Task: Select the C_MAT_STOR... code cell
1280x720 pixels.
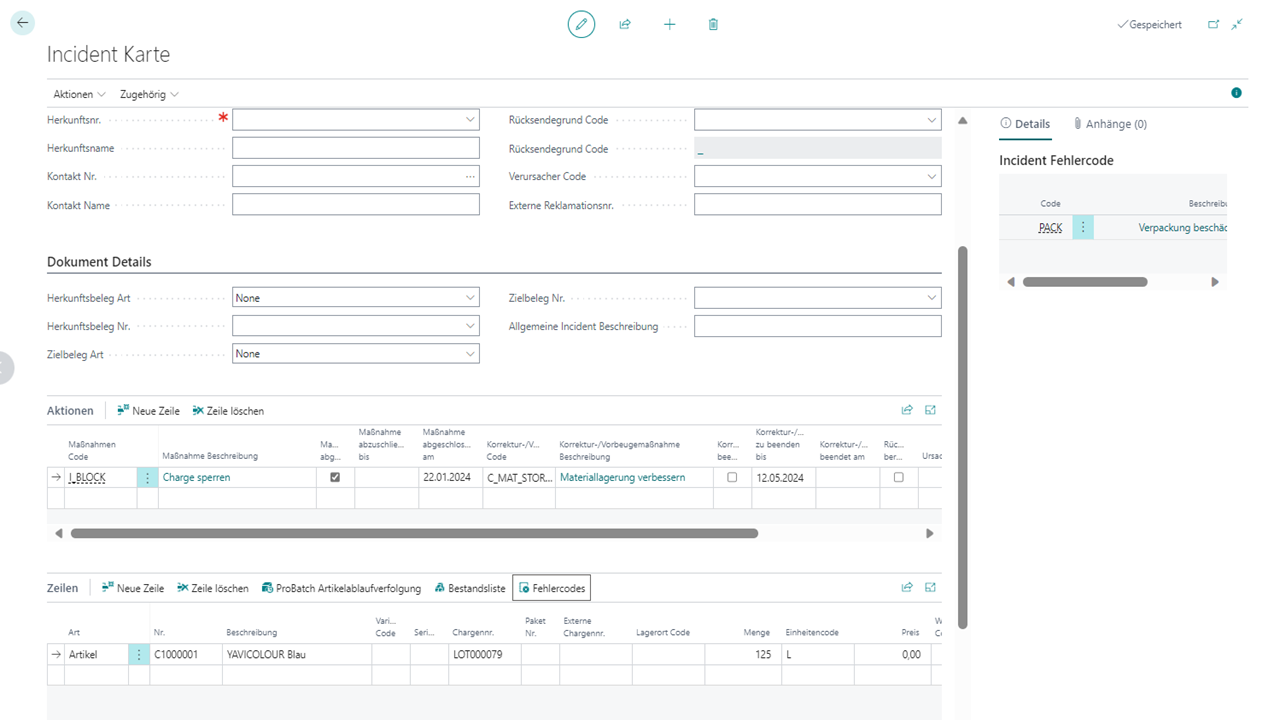Action: (519, 478)
